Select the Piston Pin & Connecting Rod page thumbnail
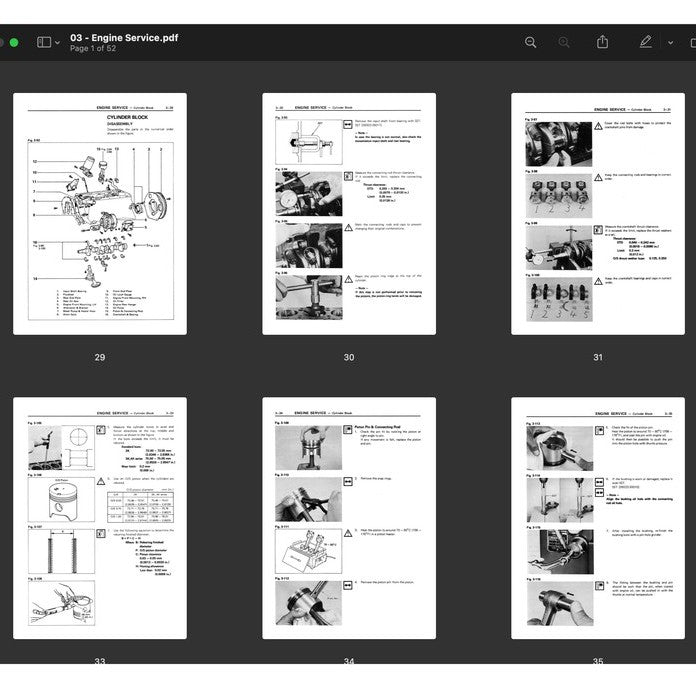Screen dimensions: 696x696 point(348,518)
